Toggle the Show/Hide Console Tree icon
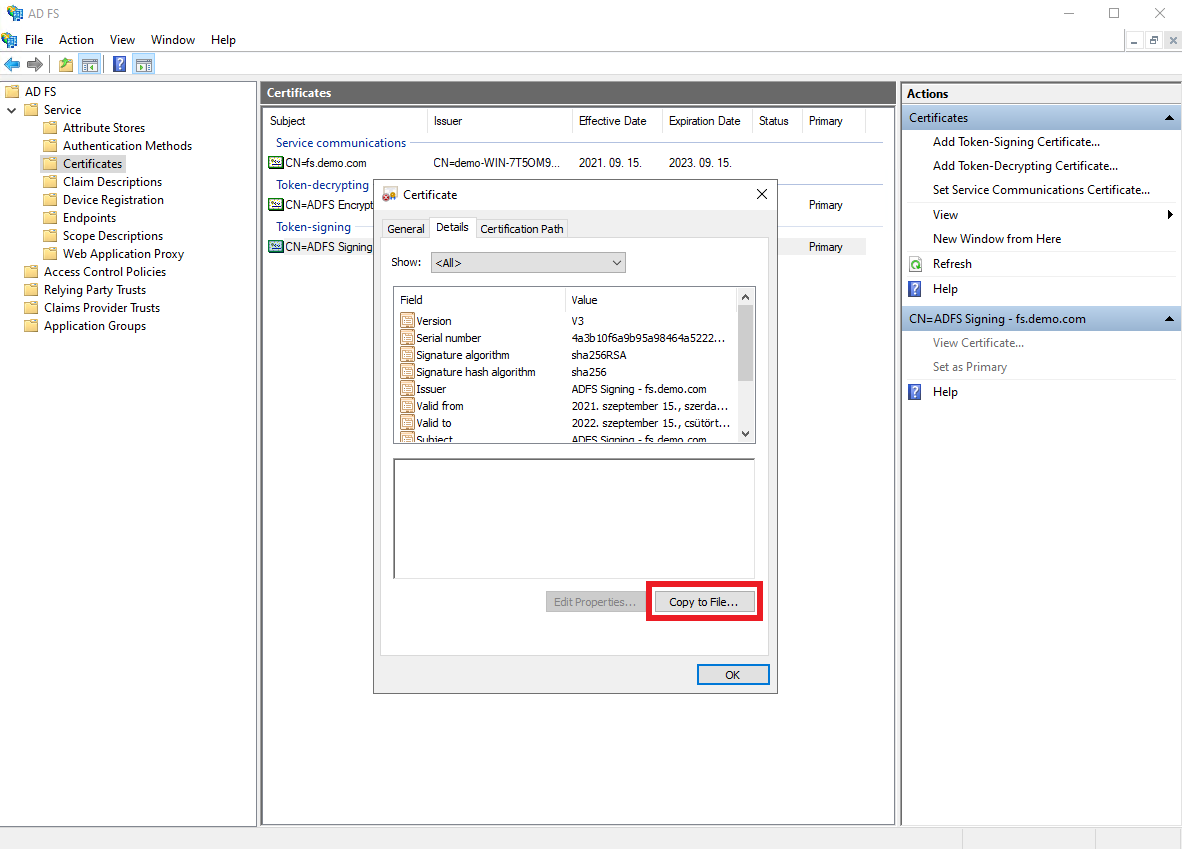Viewport: 1182px width, 849px height. coord(90,64)
